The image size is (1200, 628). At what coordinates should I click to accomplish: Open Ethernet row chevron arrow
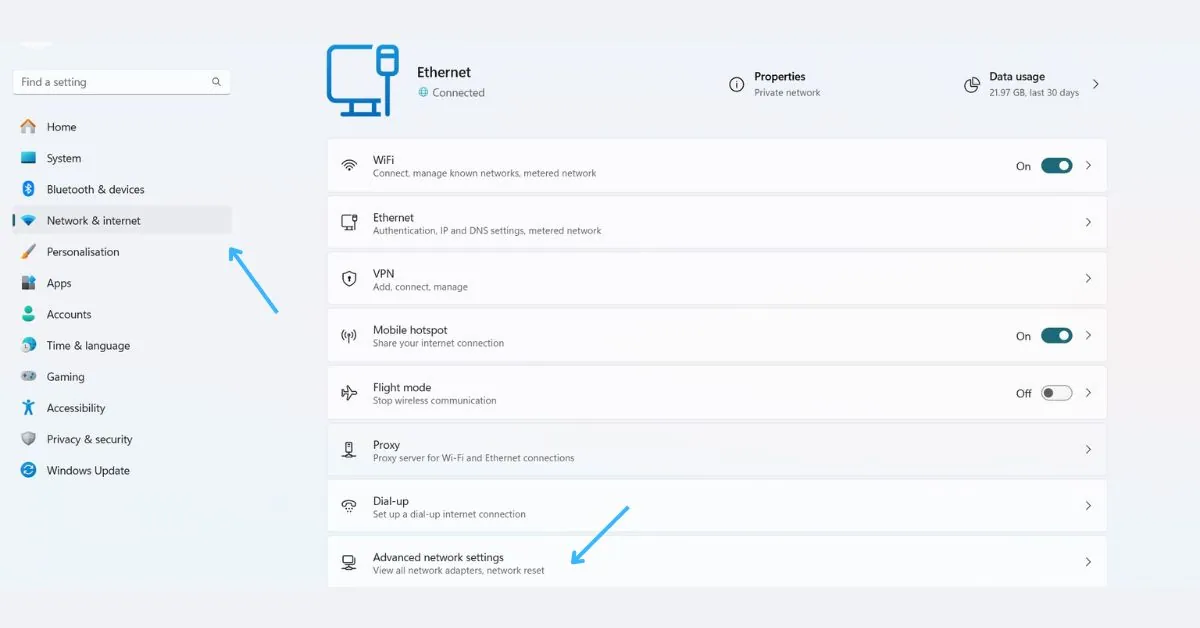pos(1088,223)
